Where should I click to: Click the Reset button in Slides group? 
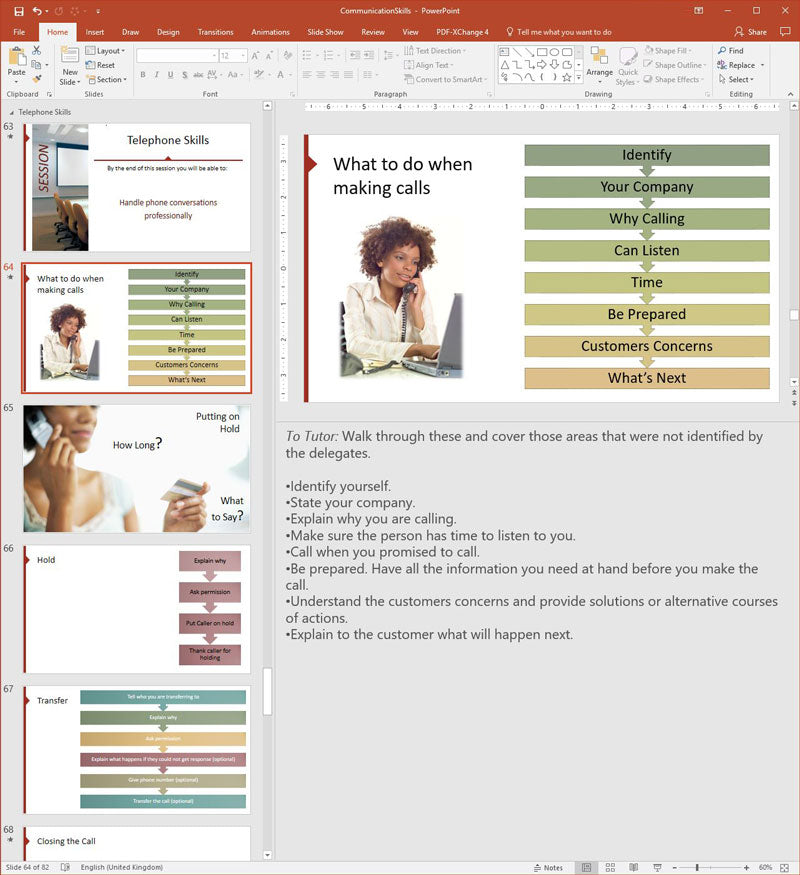(100, 65)
